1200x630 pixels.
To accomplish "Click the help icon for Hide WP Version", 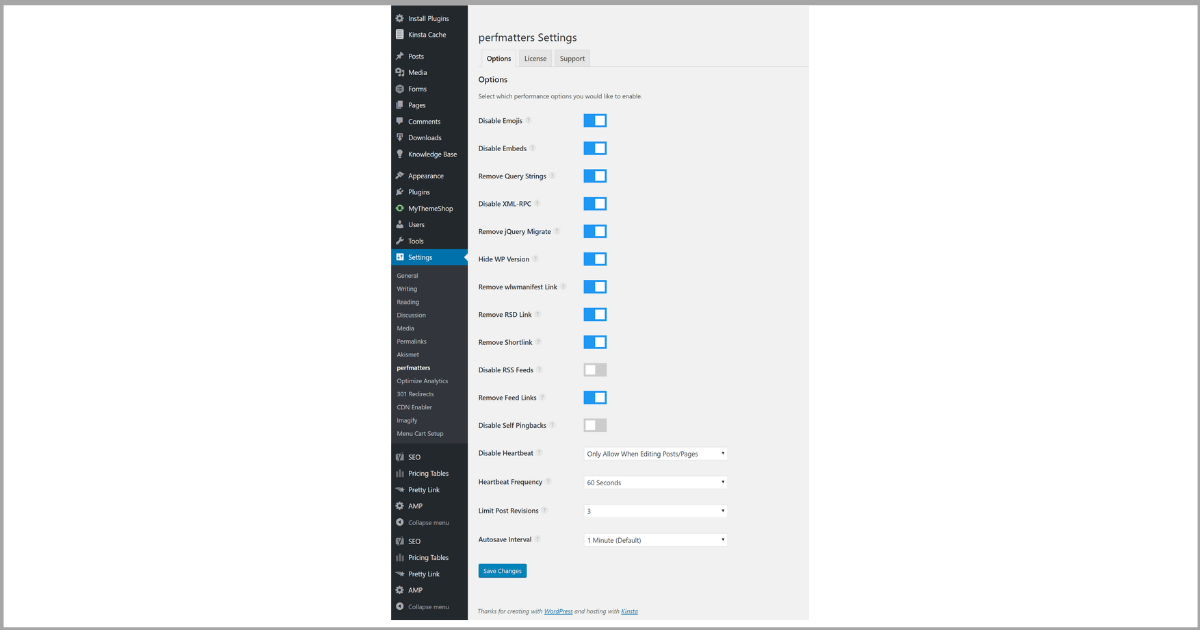I will click(536, 259).
